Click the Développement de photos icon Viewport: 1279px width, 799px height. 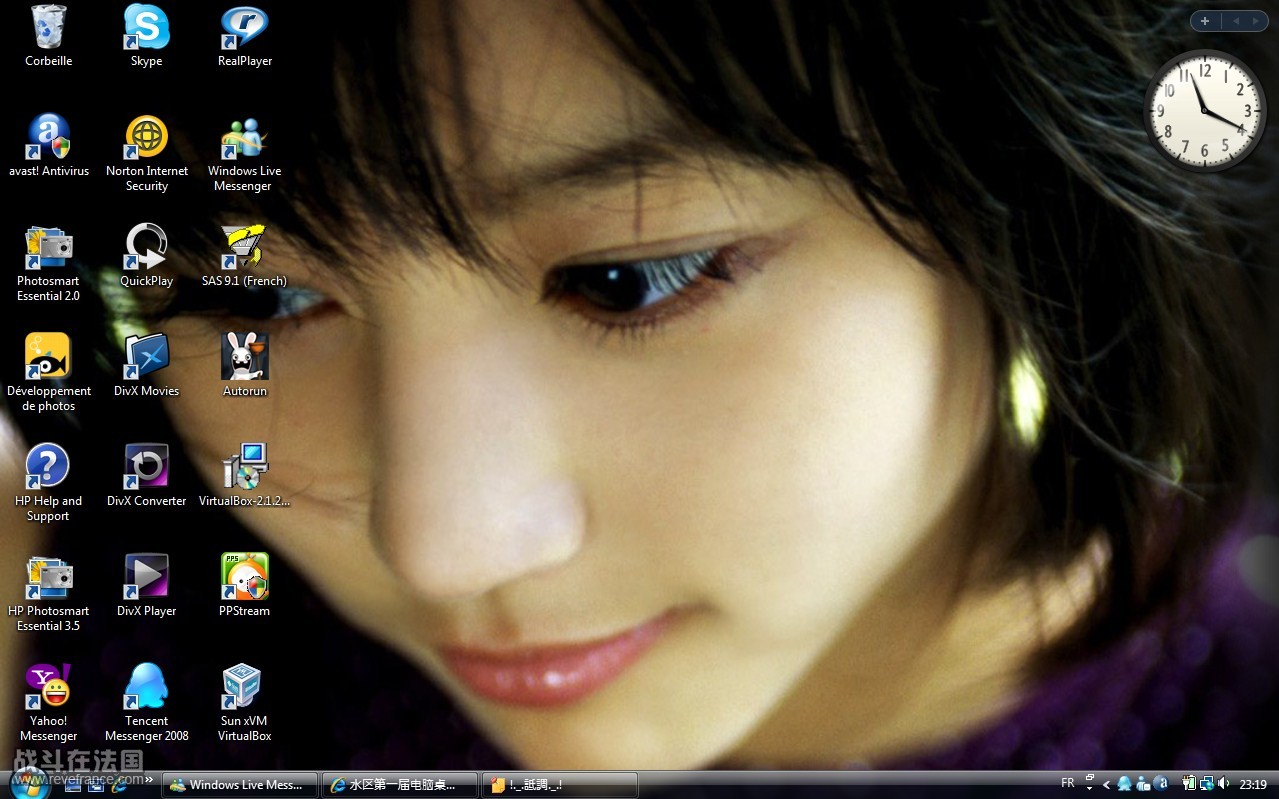[48, 374]
